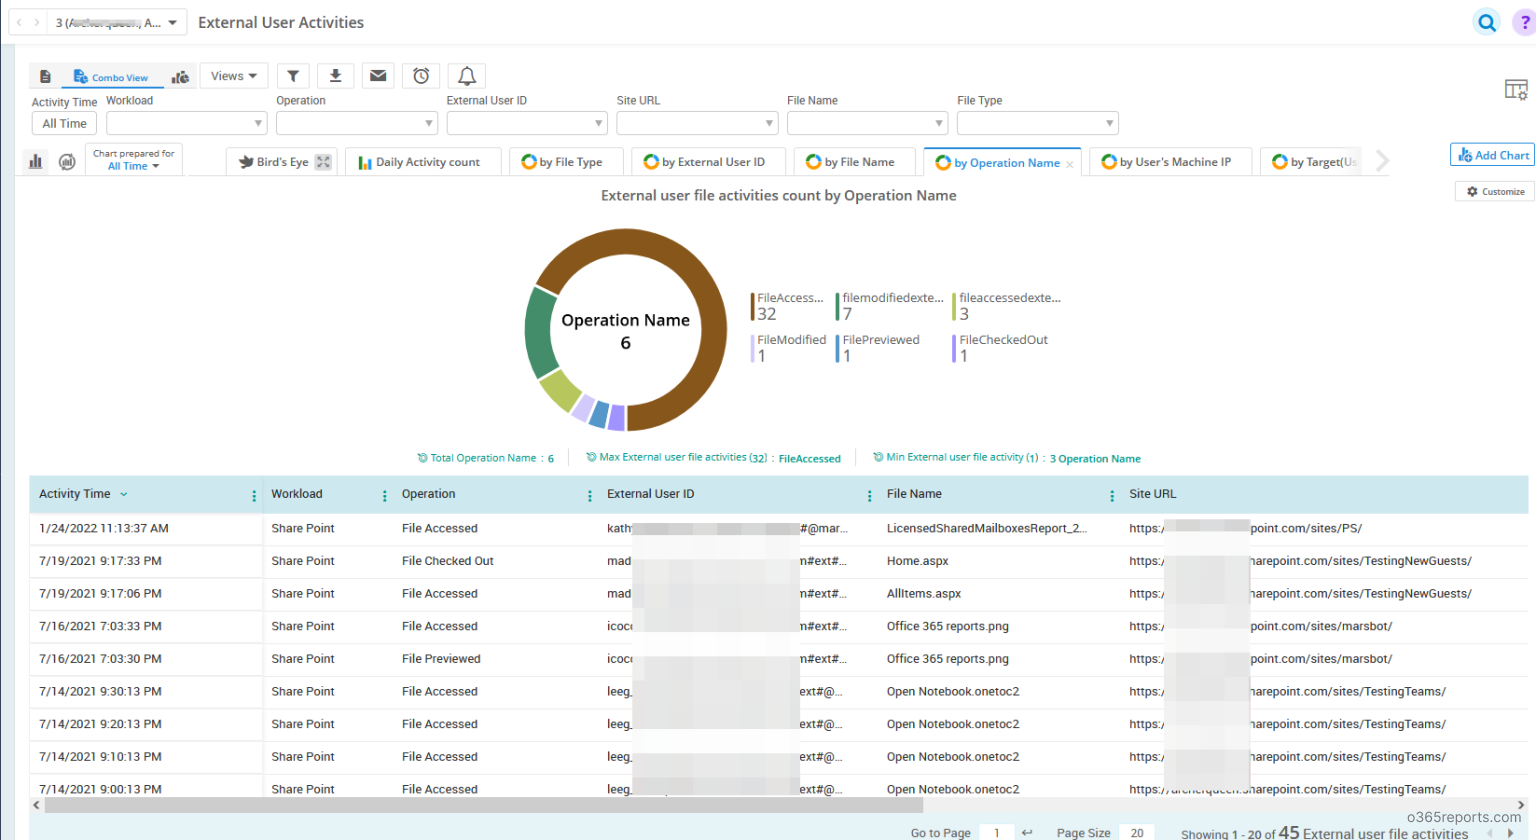This screenshot has height=840, width=1536.
Task: Toggle the bar chart display icon
Action: (x=36, y=161)
